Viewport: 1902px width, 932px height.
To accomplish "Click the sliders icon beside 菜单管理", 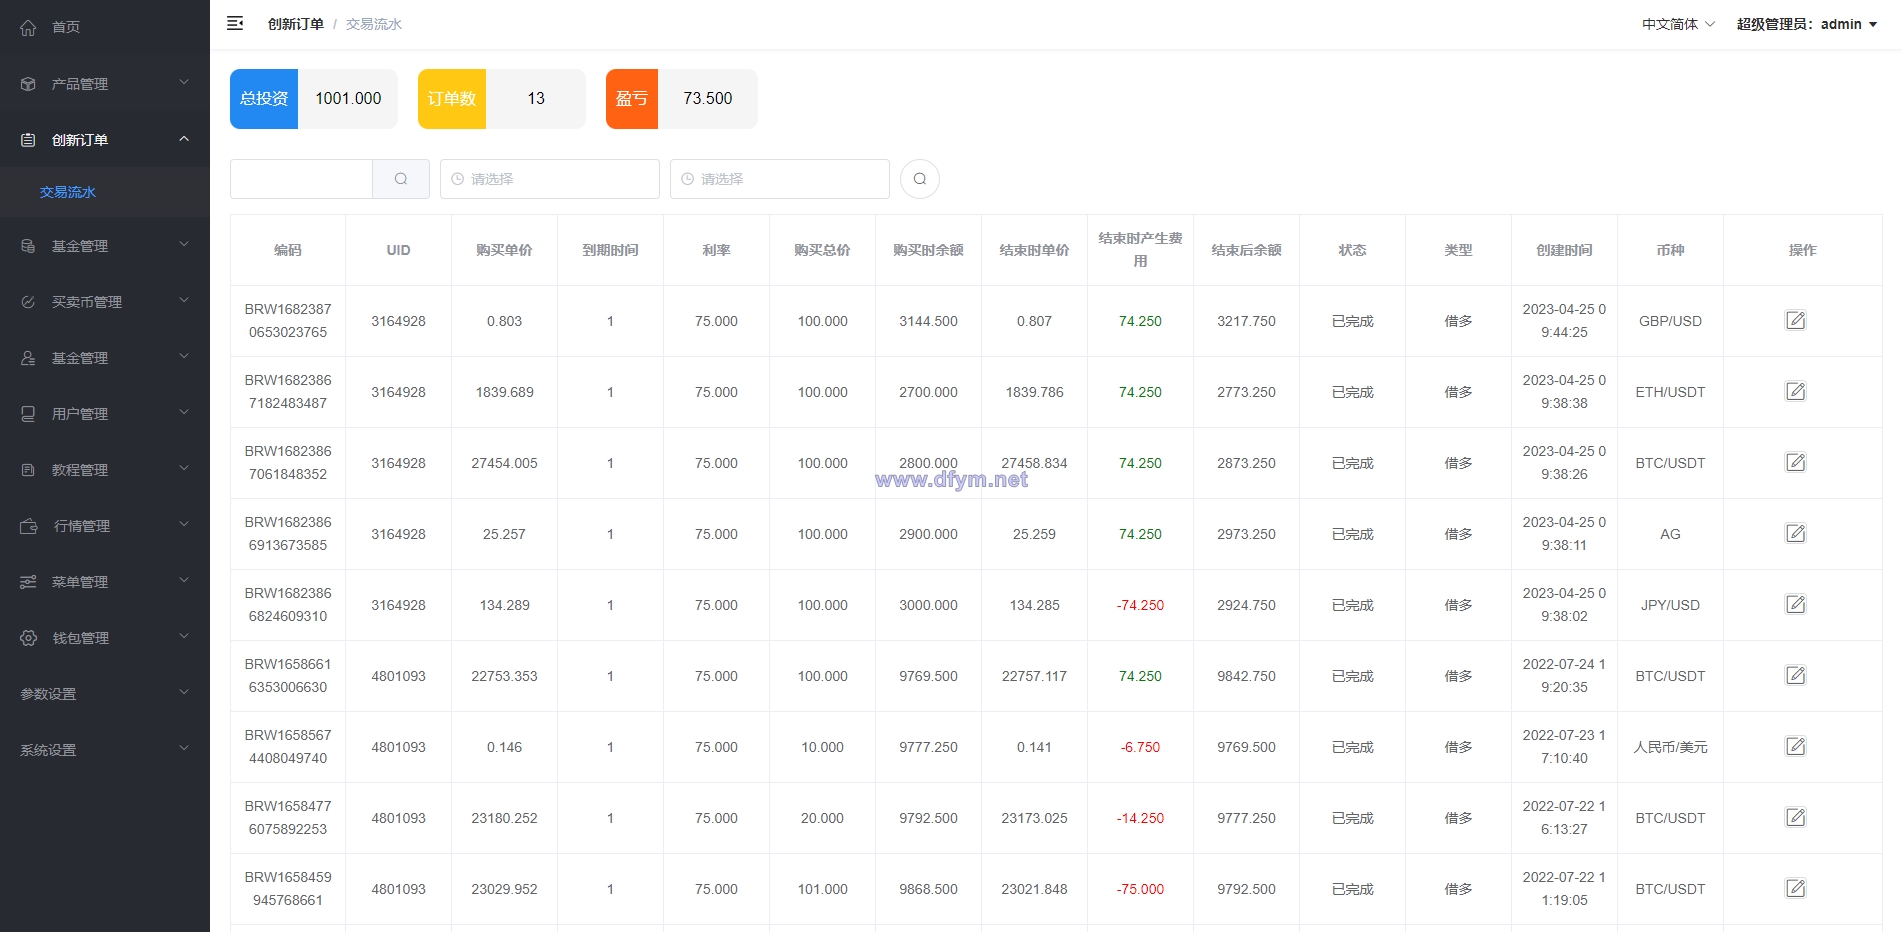I will pyautogui.click(x=28, y=582).
